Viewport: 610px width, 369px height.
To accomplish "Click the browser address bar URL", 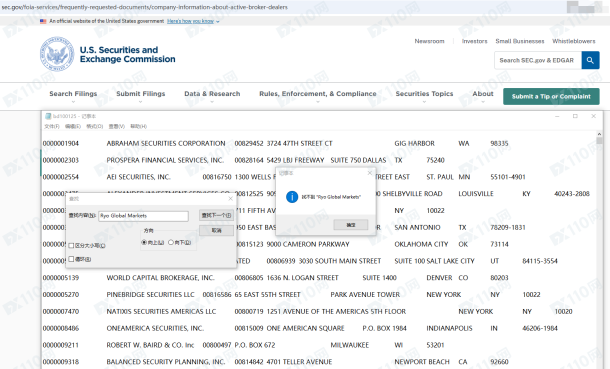I will (x=145, y=7).
